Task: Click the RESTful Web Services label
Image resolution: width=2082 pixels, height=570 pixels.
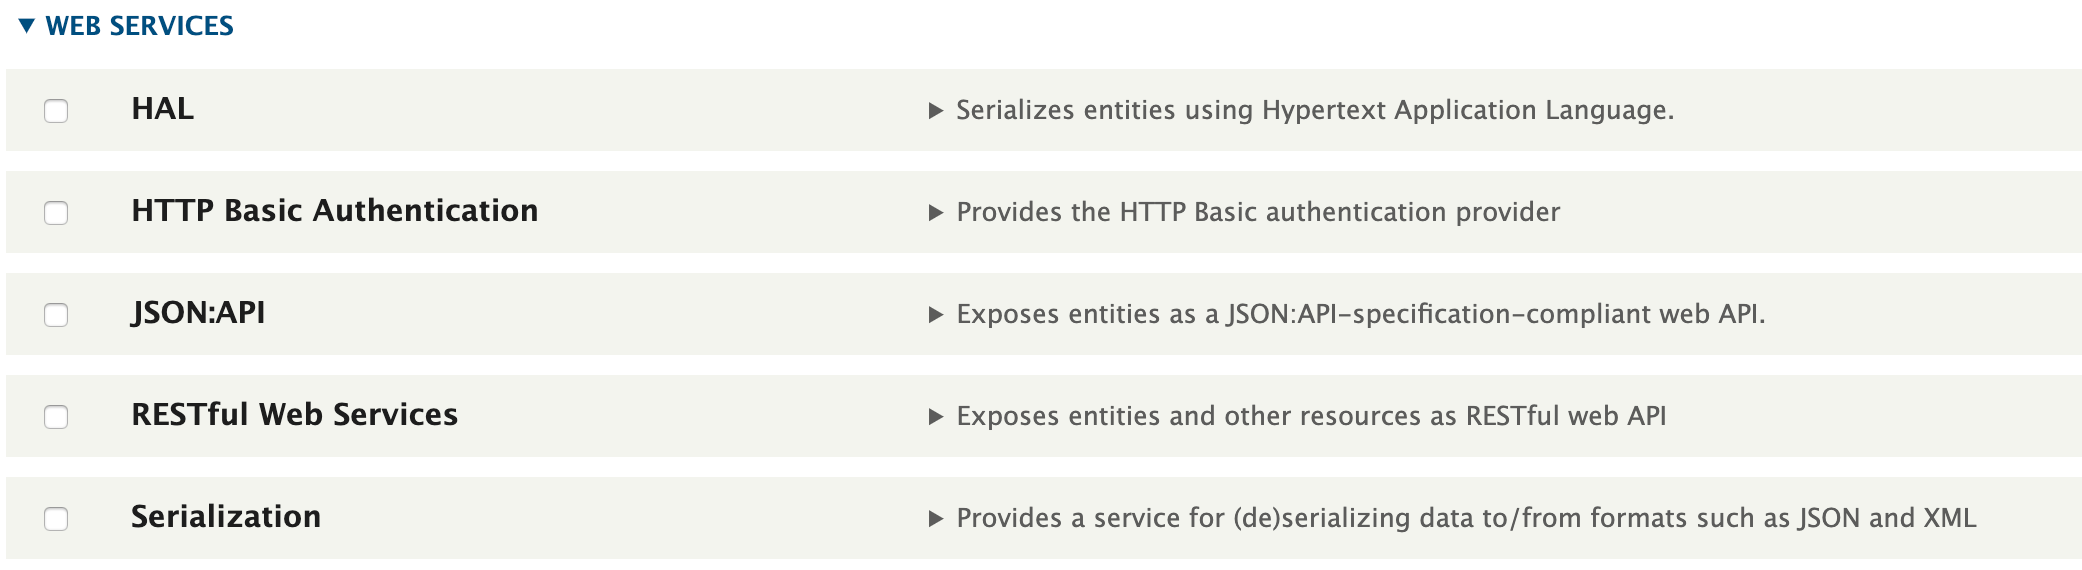Action: pos(295,415)
